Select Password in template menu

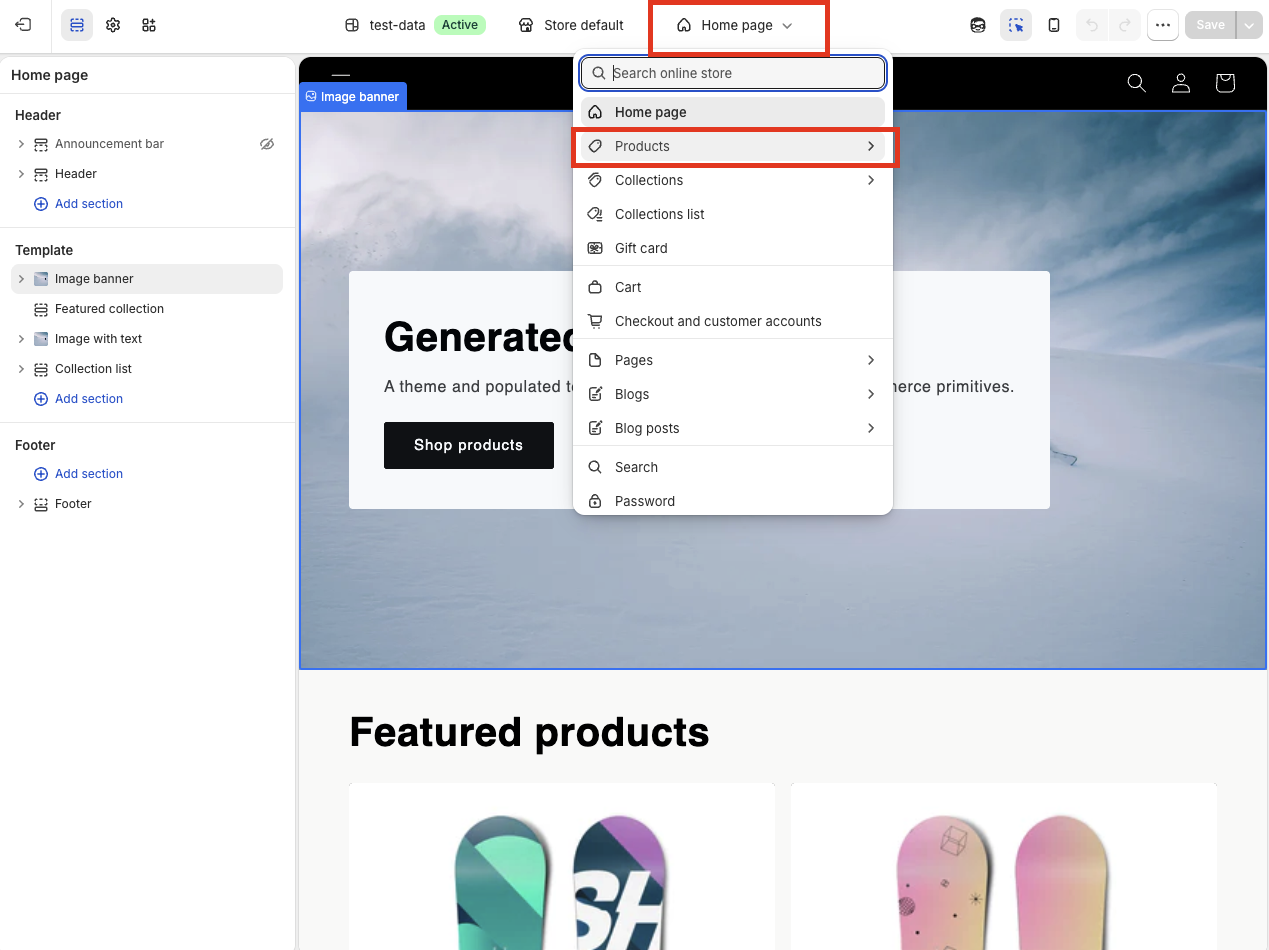click(x=733, y=501)
